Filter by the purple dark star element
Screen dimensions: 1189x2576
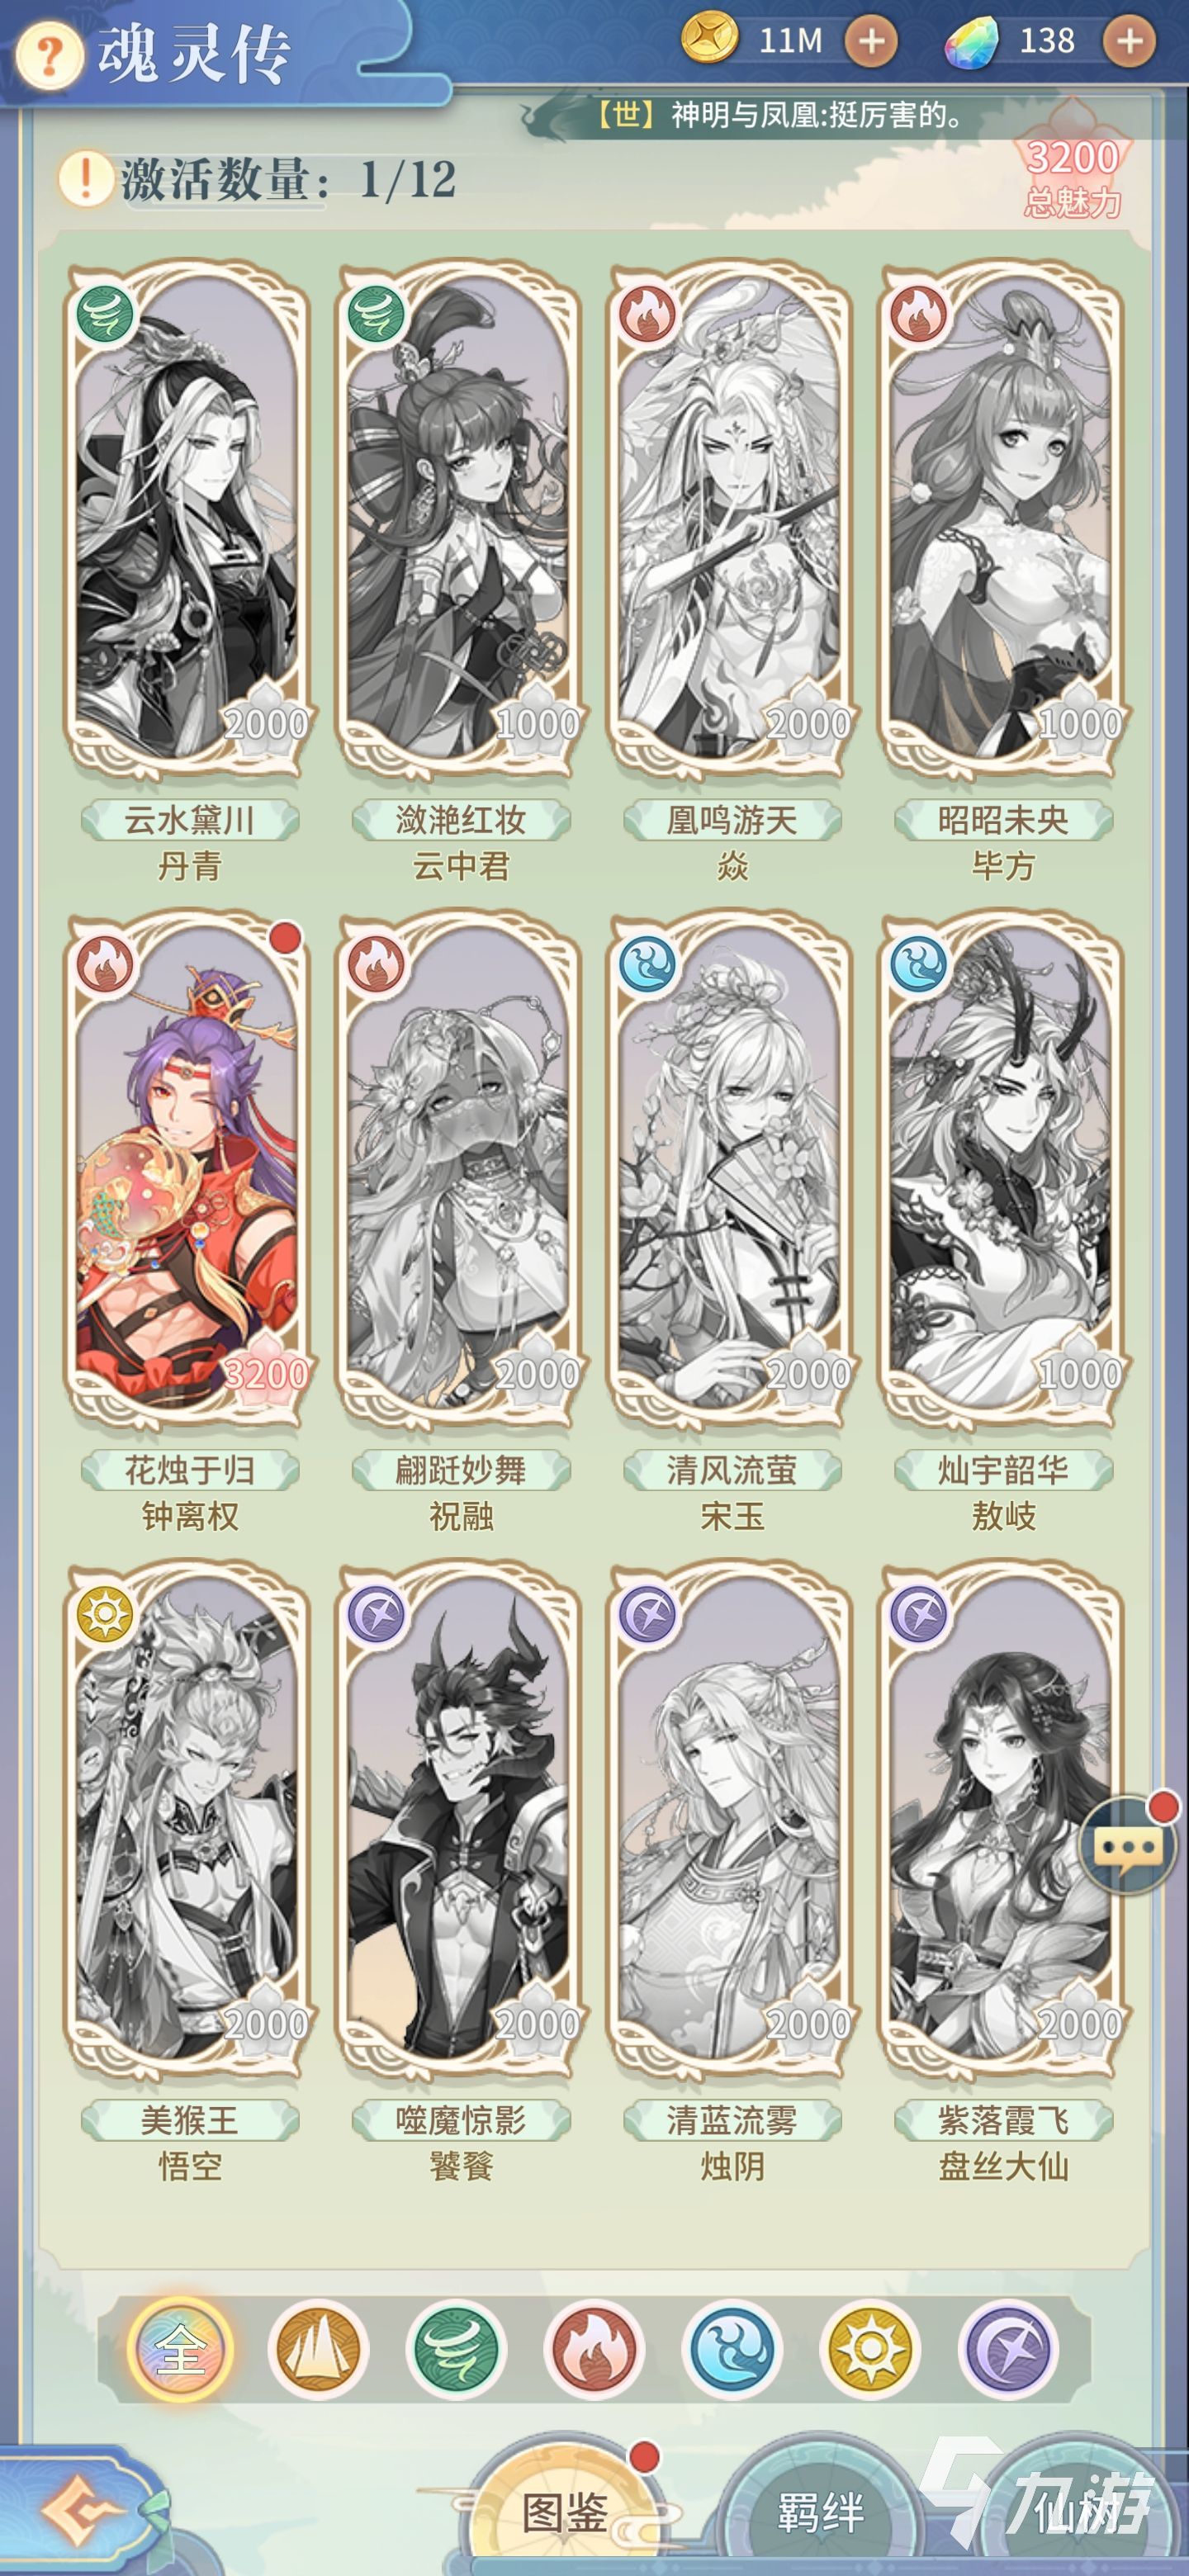click(x=1008, y=2350)
